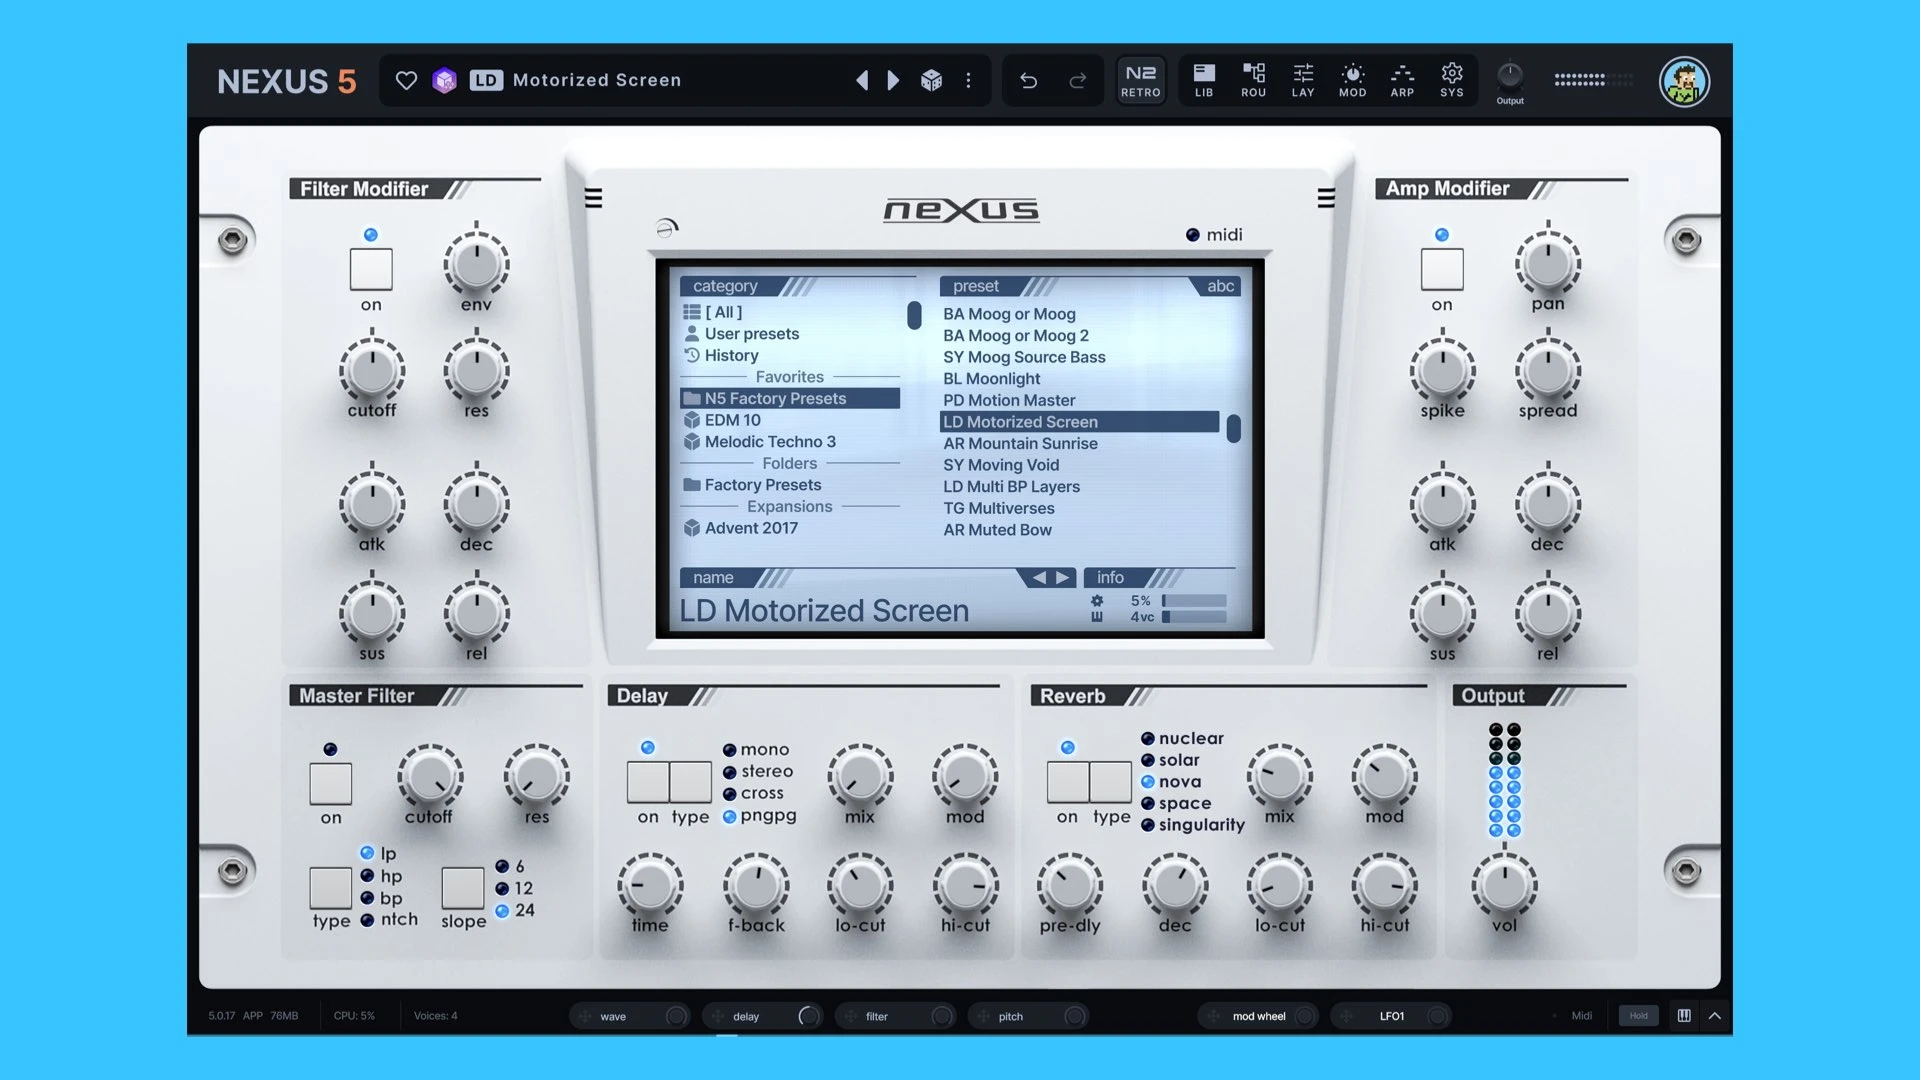Open the LIB library panel
The width and height of the screenshot is (1920, 1080).
pos(1203,80)
